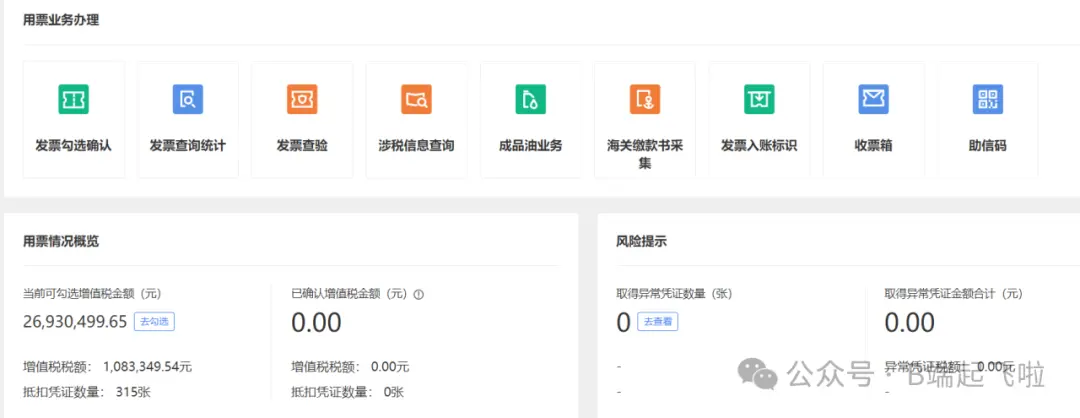Image resolution: width=1080 pixels, height=418 pixels.
Task: Click the 海关缴款书采集 orange icon
Action: (x=645, y=99)
